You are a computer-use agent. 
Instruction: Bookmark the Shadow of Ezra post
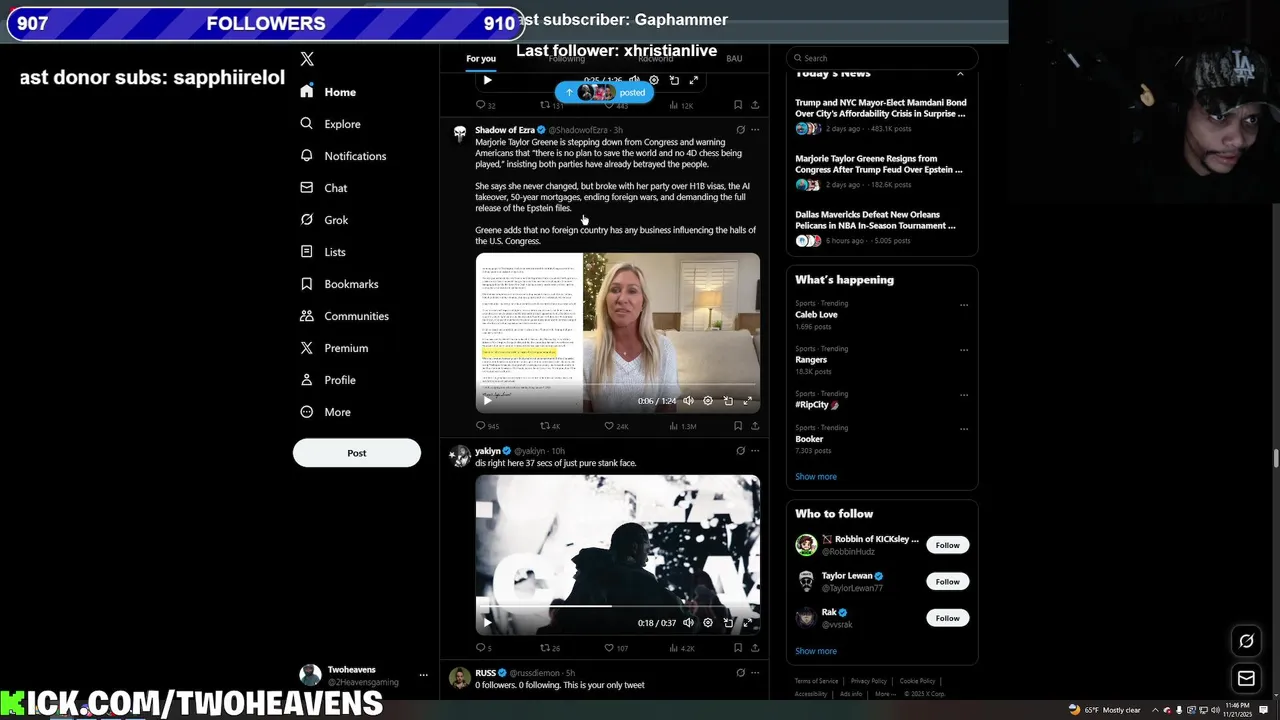pos(738,426)
